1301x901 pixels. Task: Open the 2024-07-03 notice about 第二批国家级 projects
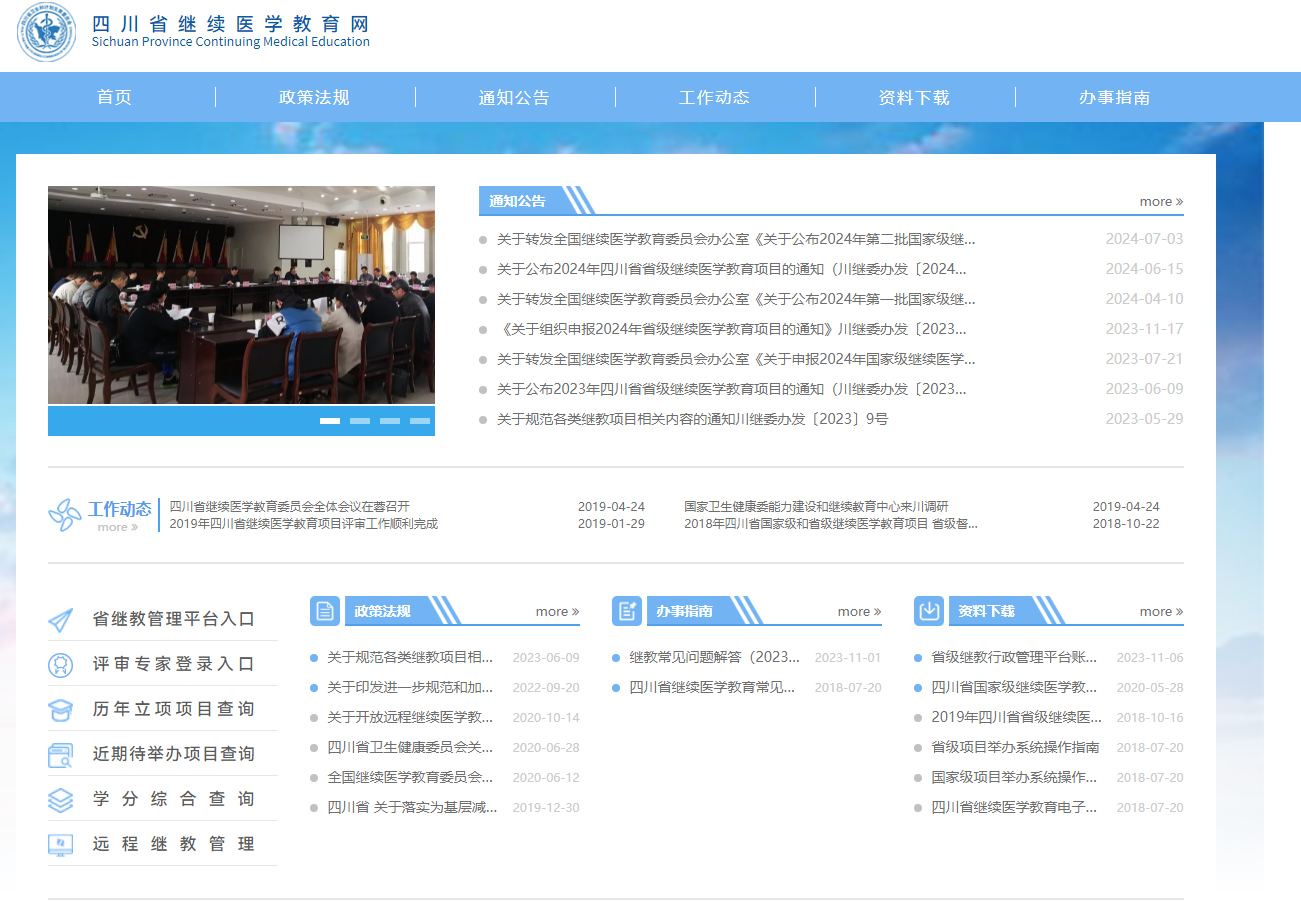click(x=735, y=239)
